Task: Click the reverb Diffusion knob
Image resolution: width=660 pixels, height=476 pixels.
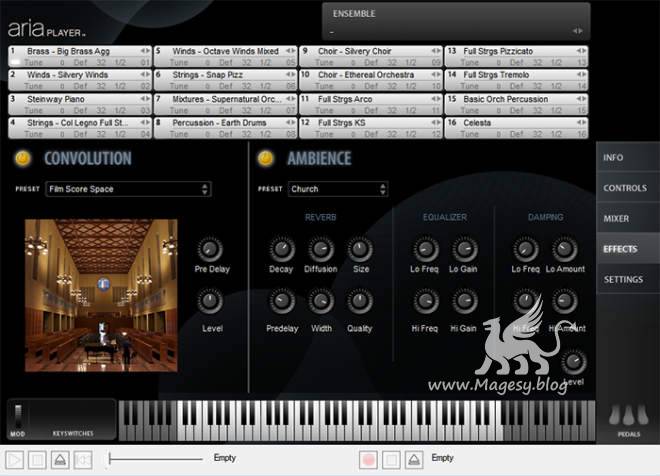Action: point(321,249)
